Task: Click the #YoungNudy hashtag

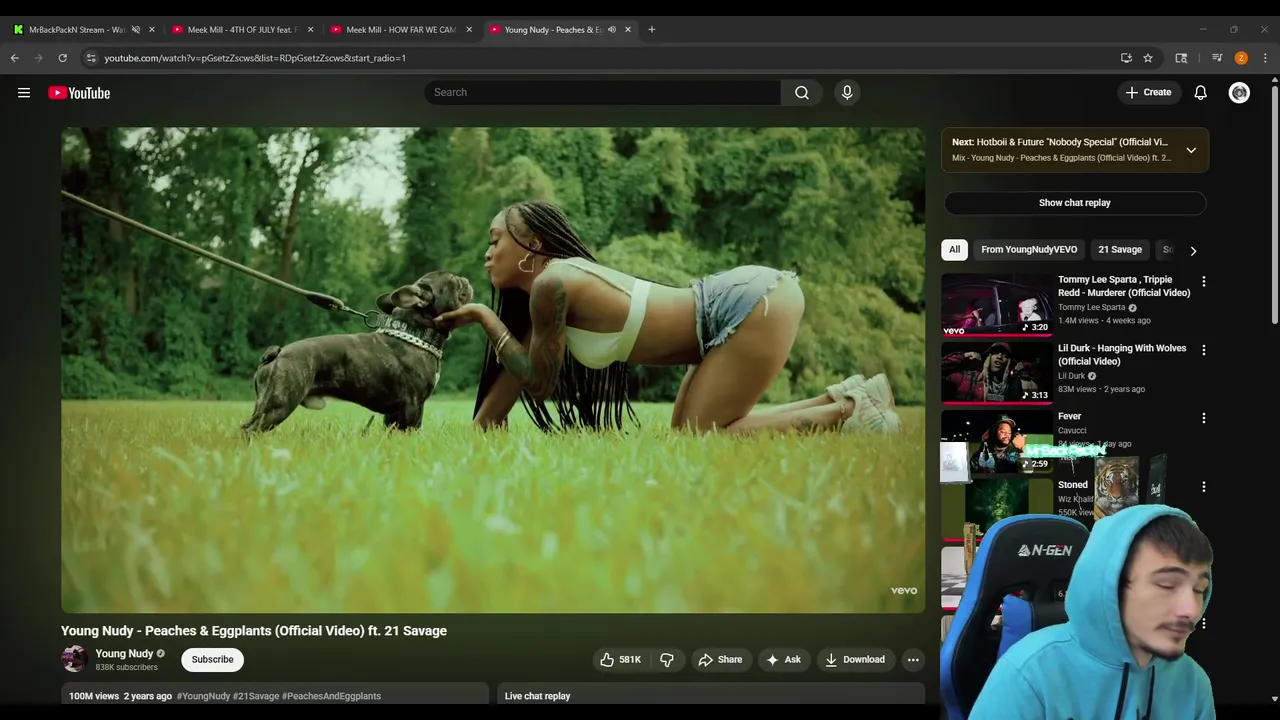Action: click(x=203, y=696)
